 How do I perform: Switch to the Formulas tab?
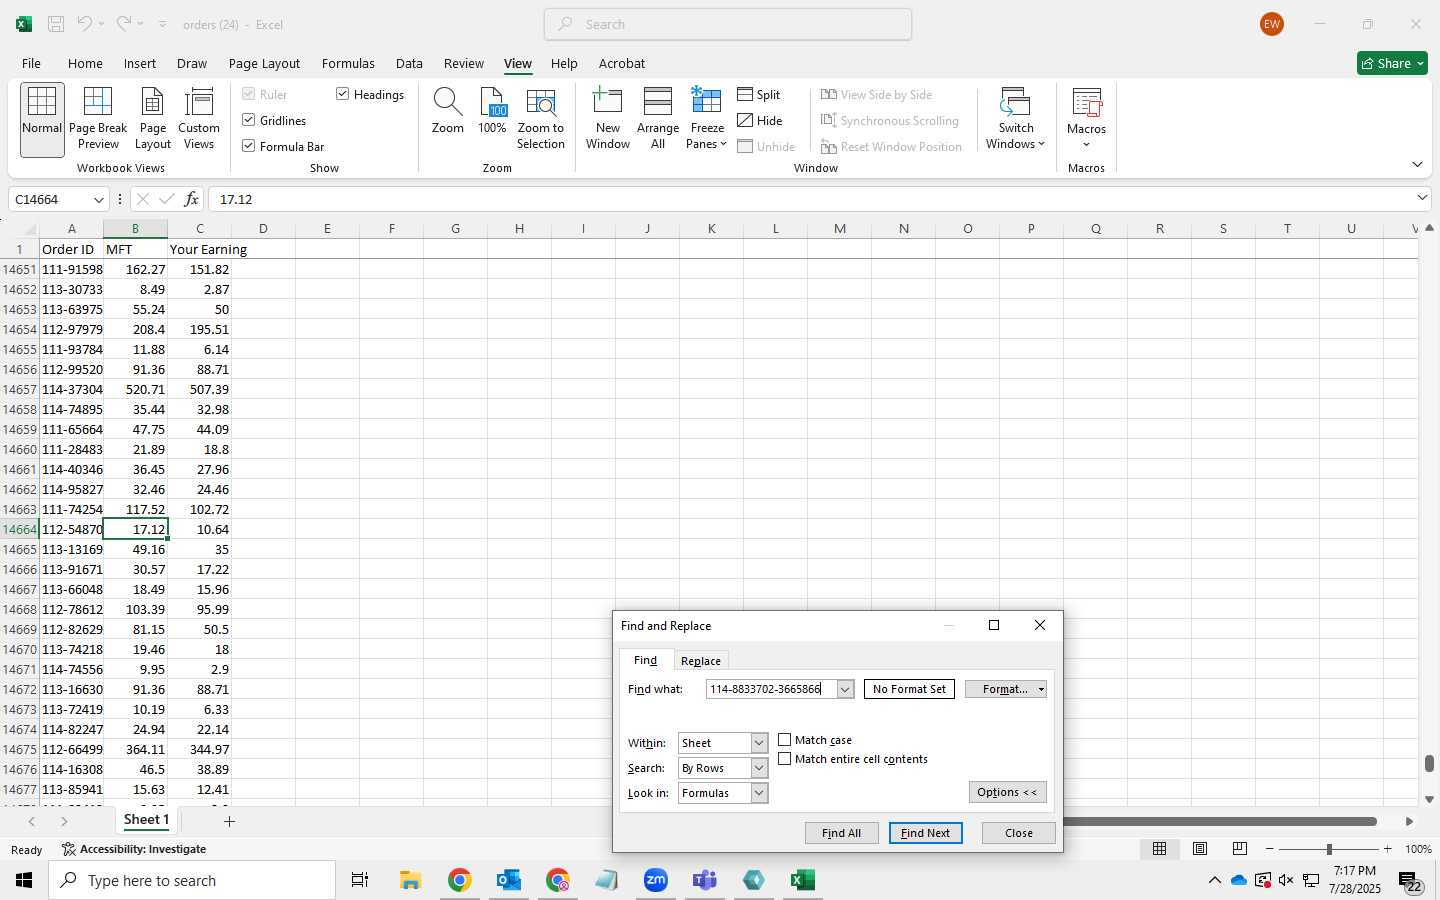[x=348, y=63]
